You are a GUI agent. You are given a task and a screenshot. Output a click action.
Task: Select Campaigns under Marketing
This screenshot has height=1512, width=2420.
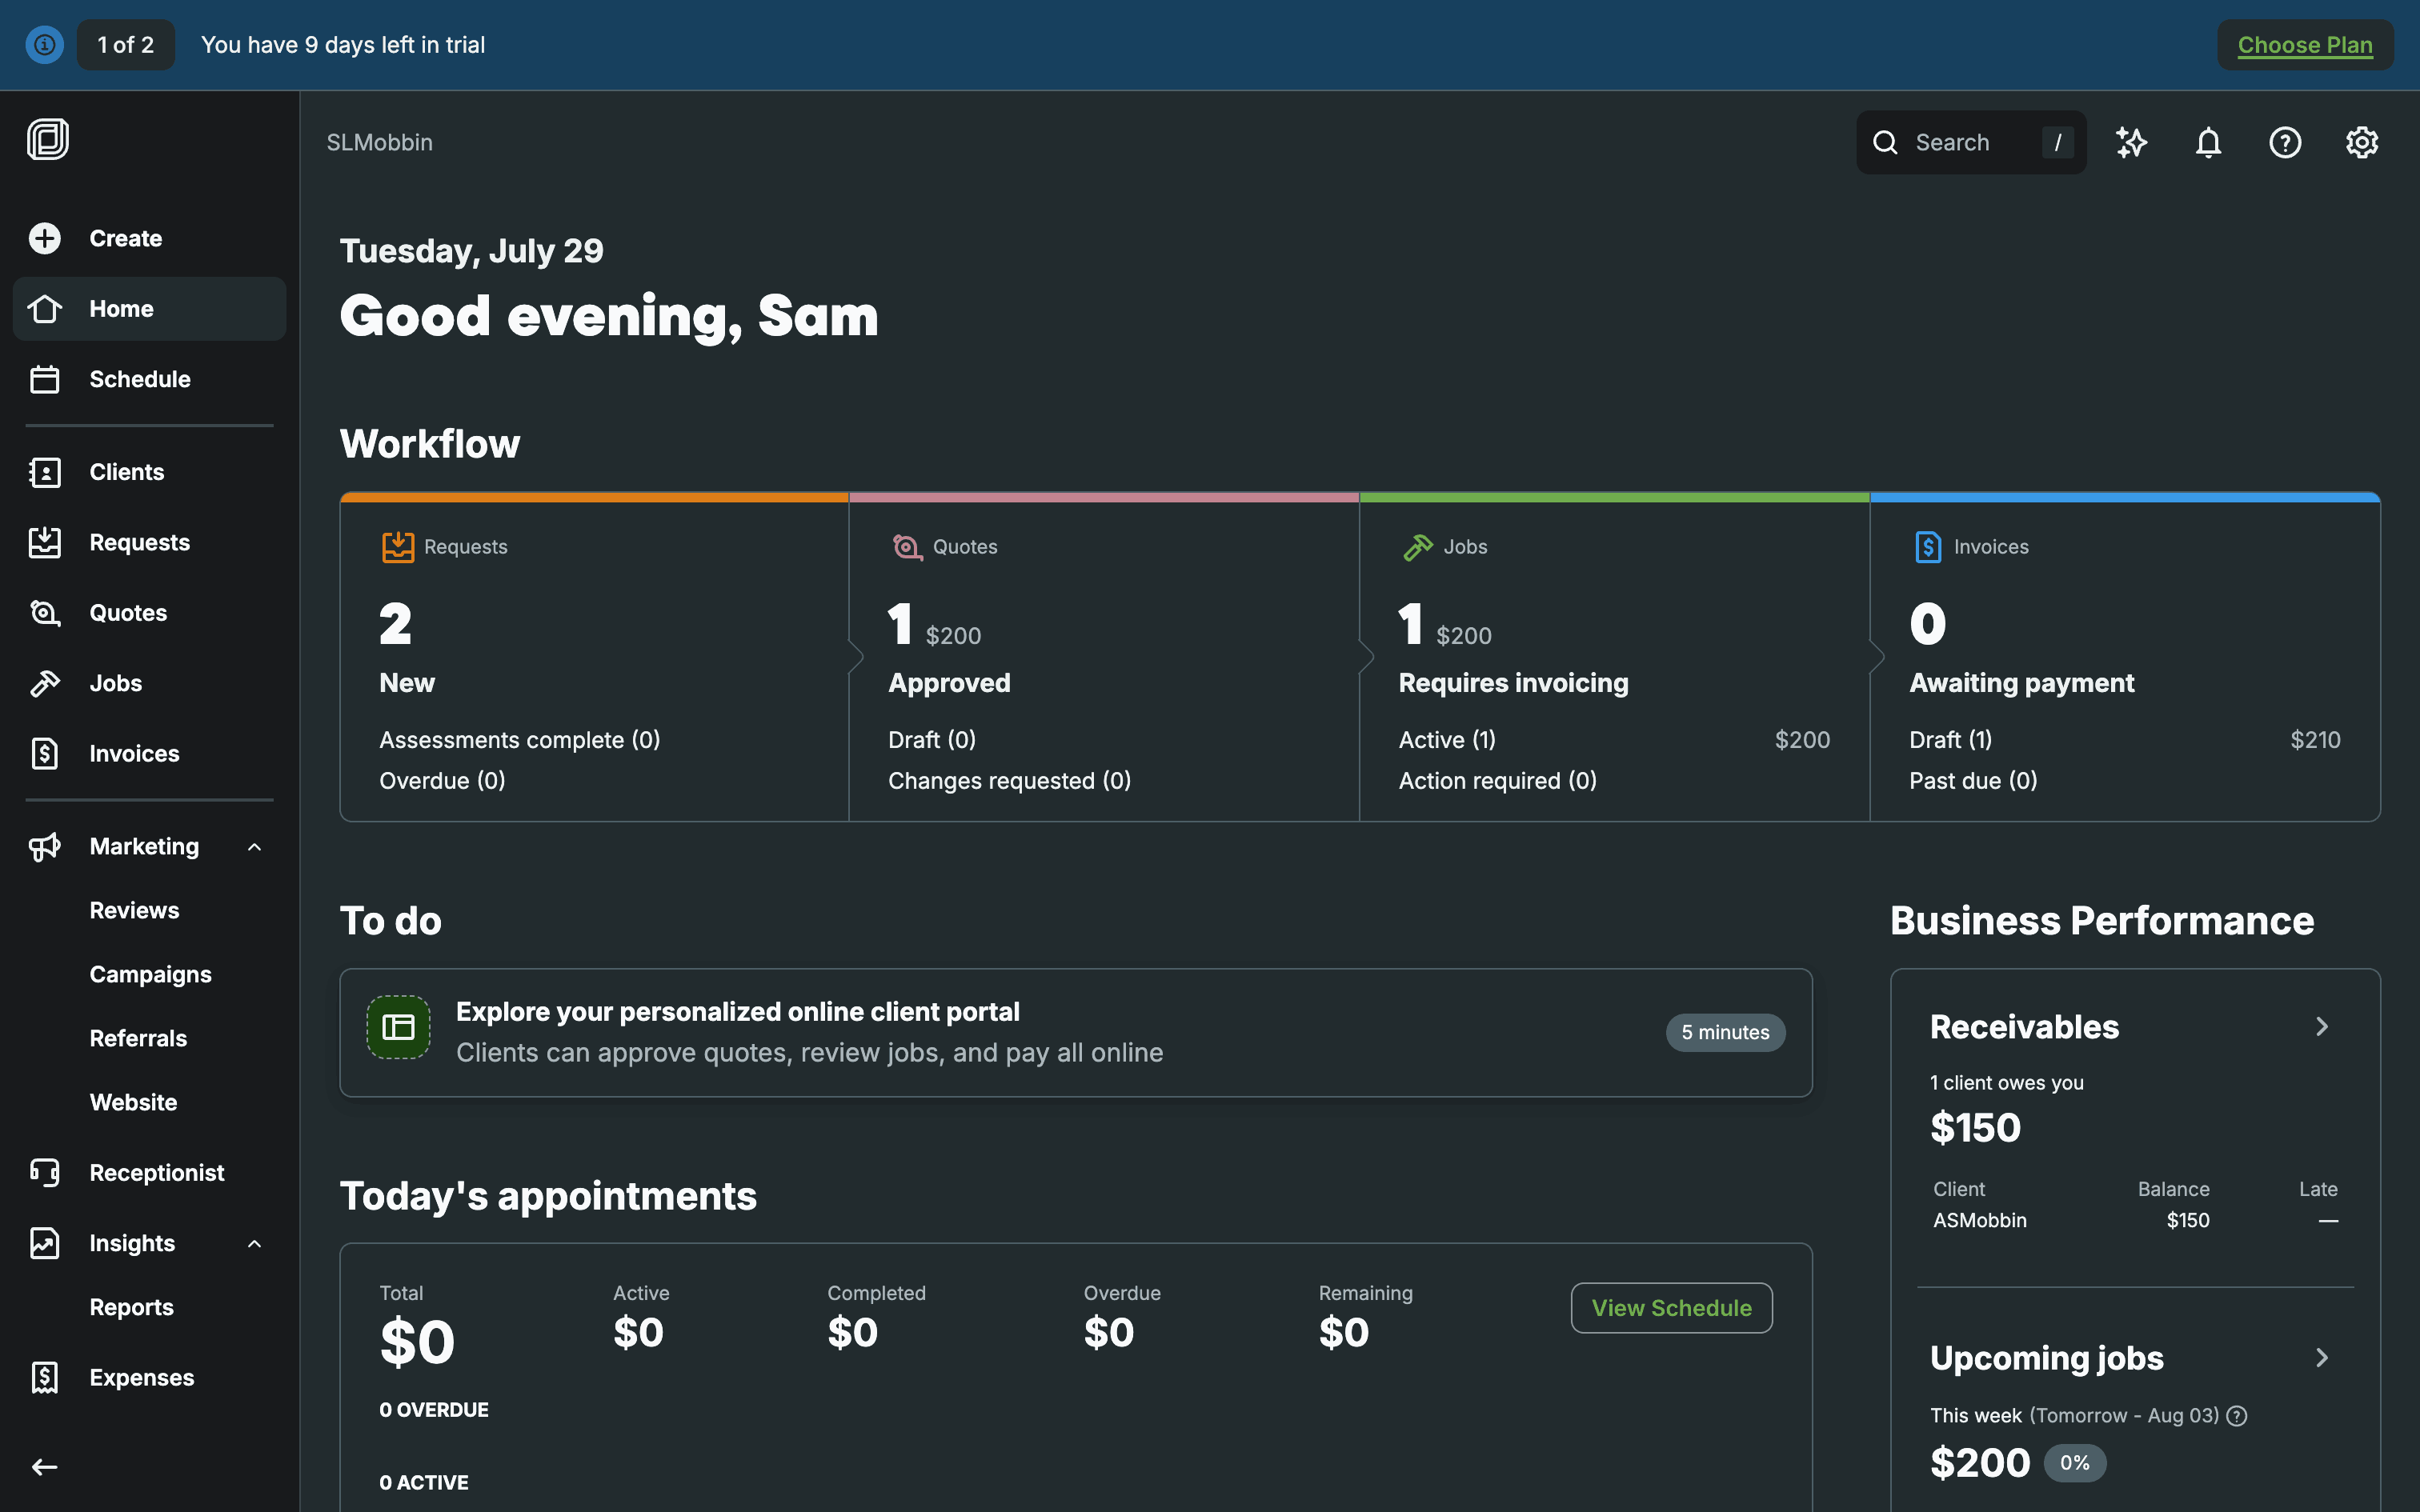(x=150, y=974)
